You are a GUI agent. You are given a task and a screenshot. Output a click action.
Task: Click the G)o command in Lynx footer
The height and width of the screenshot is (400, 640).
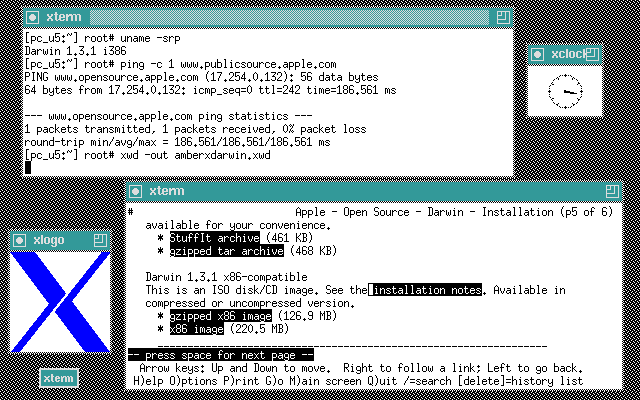pyautogui.click(x=275, y=381)
